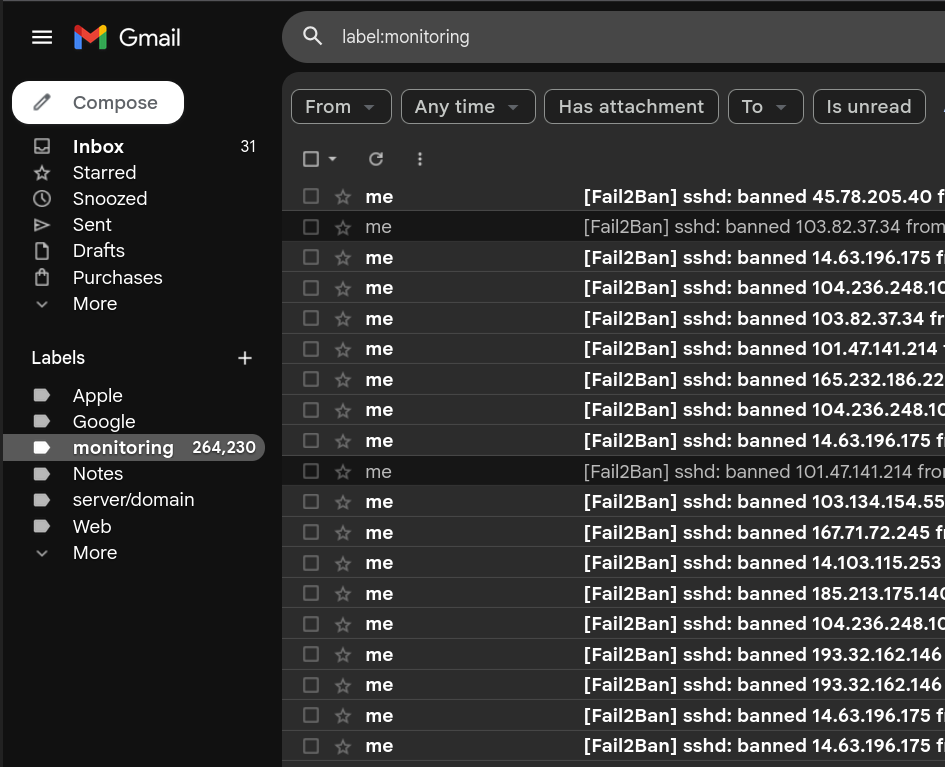Star the banned 45.78.205.40 email
945x767 pixels.
pyautogui.click(x=343, y=197)
